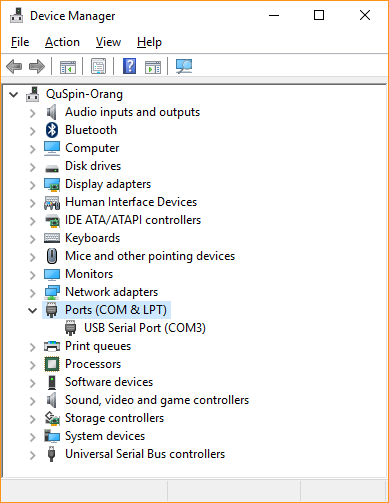Click the Show/Hide Console Tree toolbar icon
389x503 pixels.
click(x=68, y=66)
